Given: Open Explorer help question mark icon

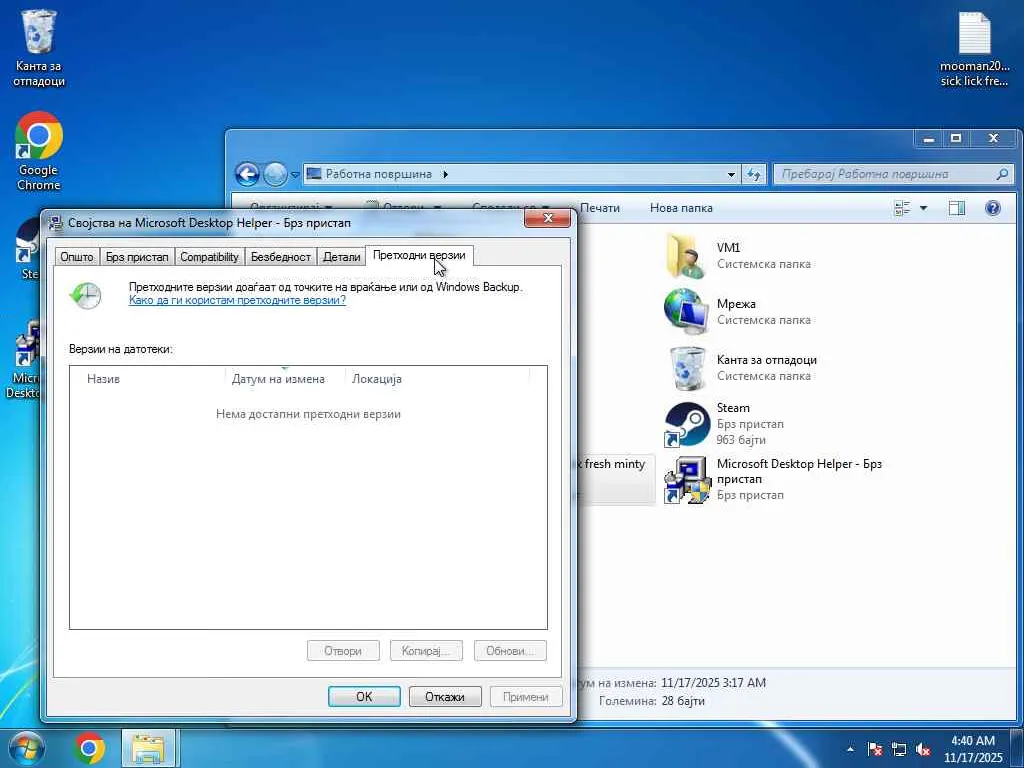Looking at the screenshot, I should pyautogui.click(x=993, y=208).
